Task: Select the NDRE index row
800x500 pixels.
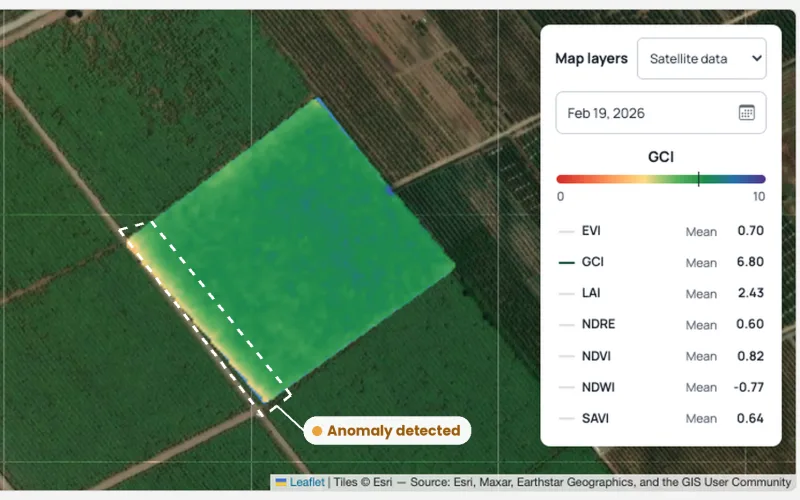Action: coord(661,324)
